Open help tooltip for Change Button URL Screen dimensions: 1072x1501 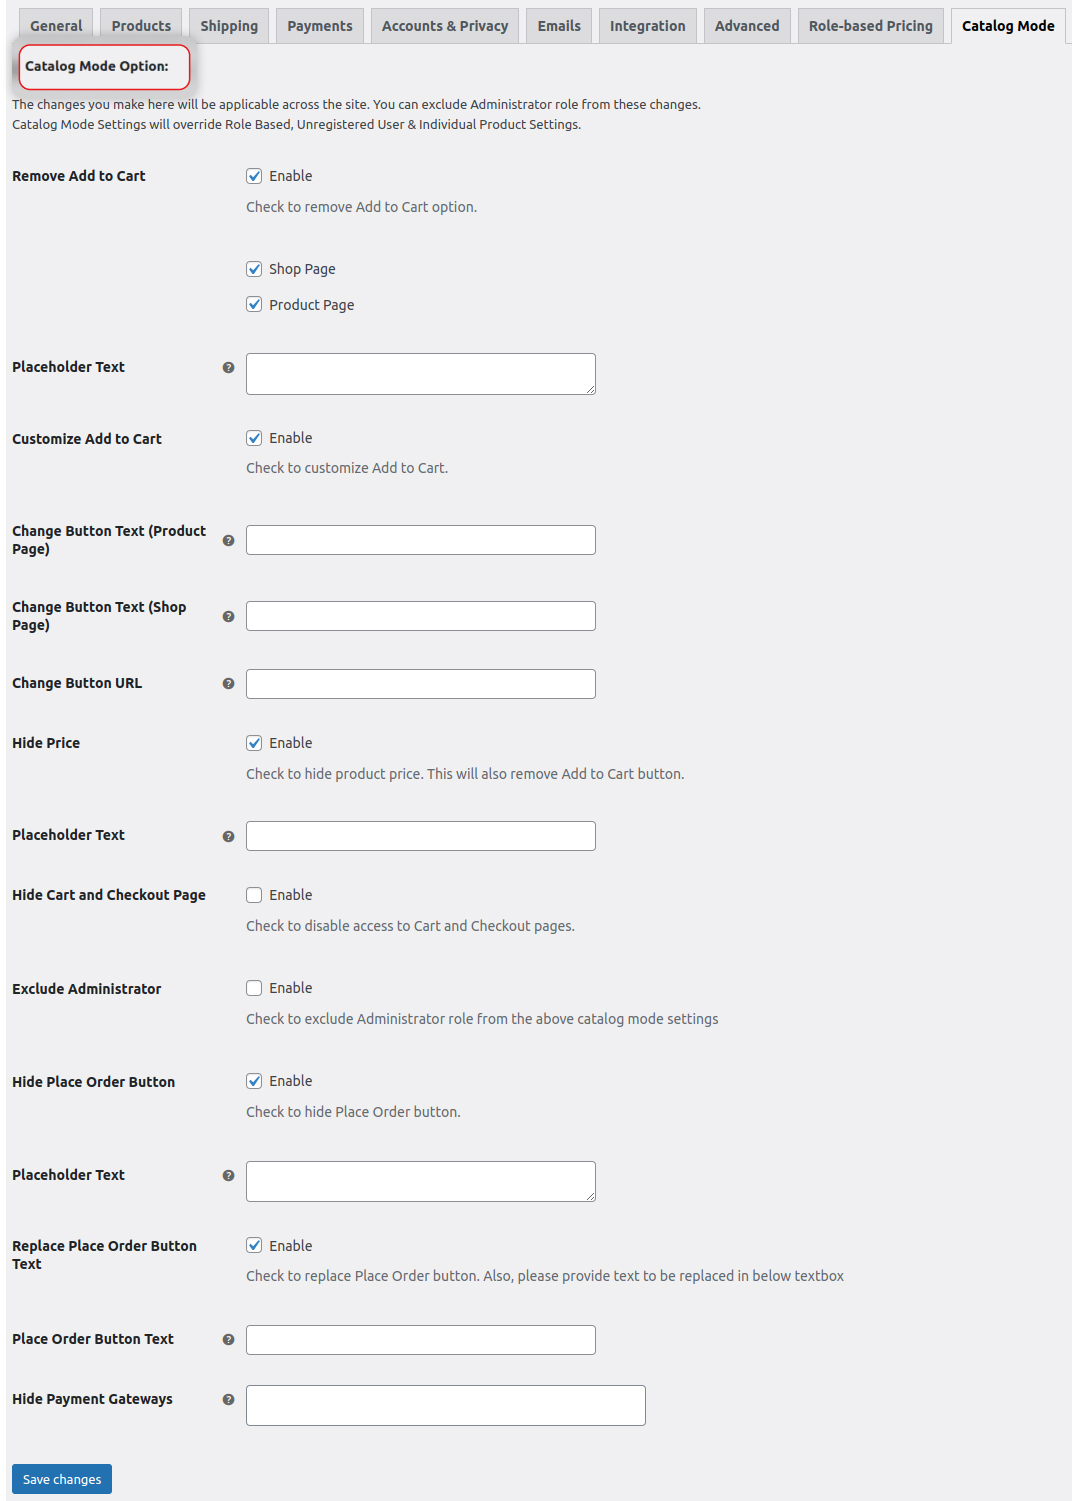click(228, 683)
